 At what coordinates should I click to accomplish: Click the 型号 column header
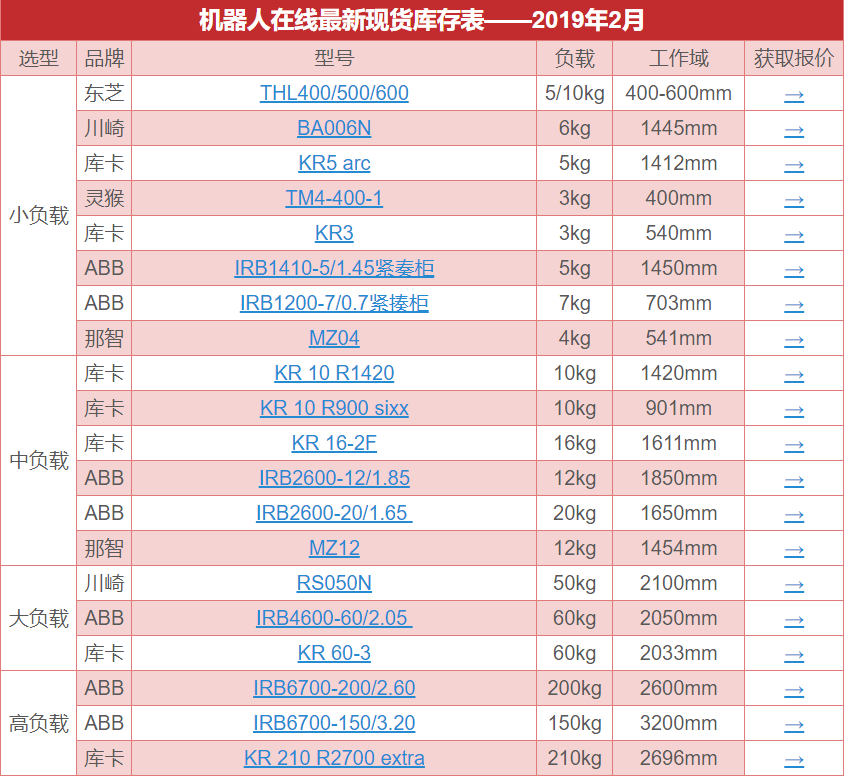[x=334, y=58]
